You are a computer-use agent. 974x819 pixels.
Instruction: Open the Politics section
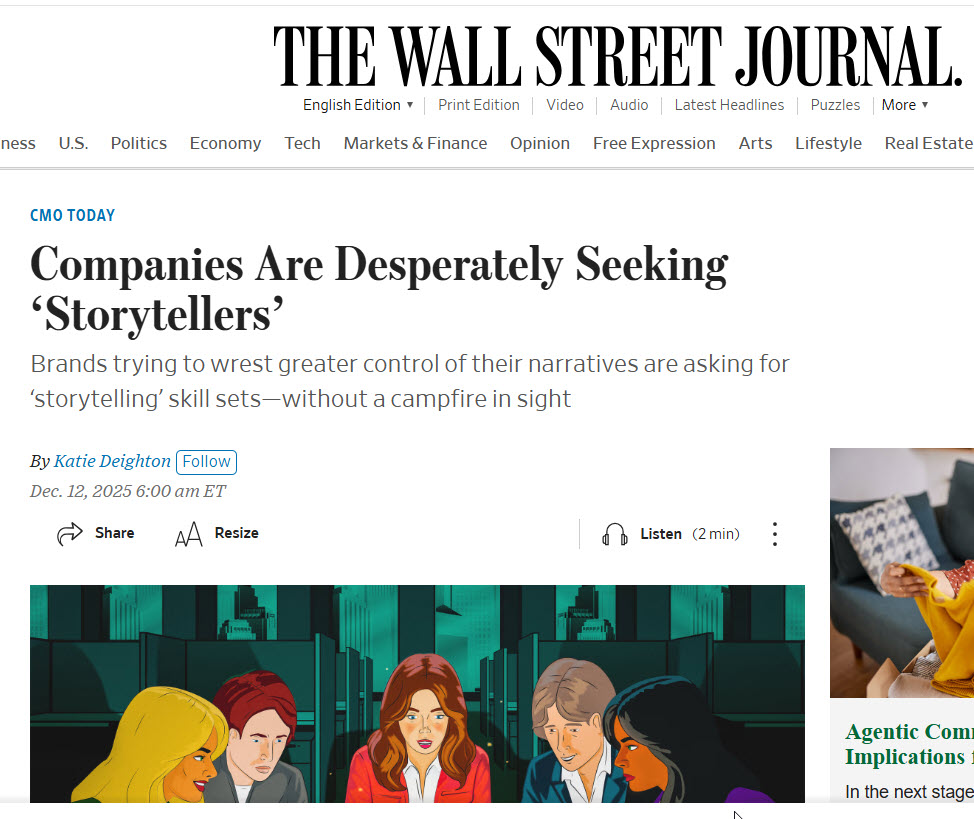[138, 143]
